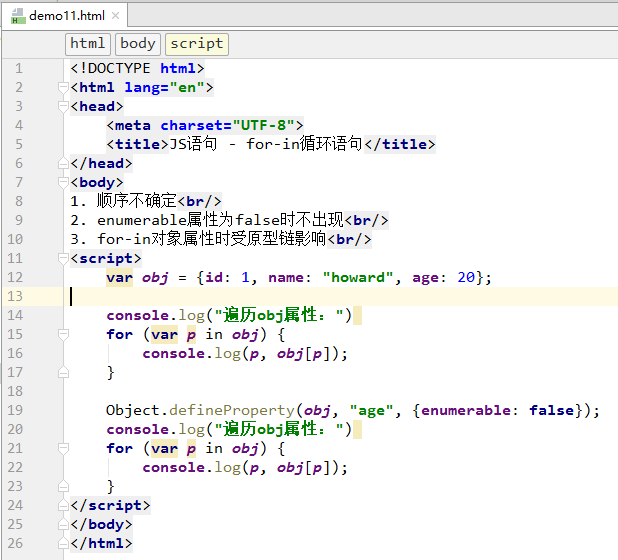The height and width of the screenshot is (560, 618).
Task: Click the text "1. 顺序不确定"
Action: pos(123,201)
